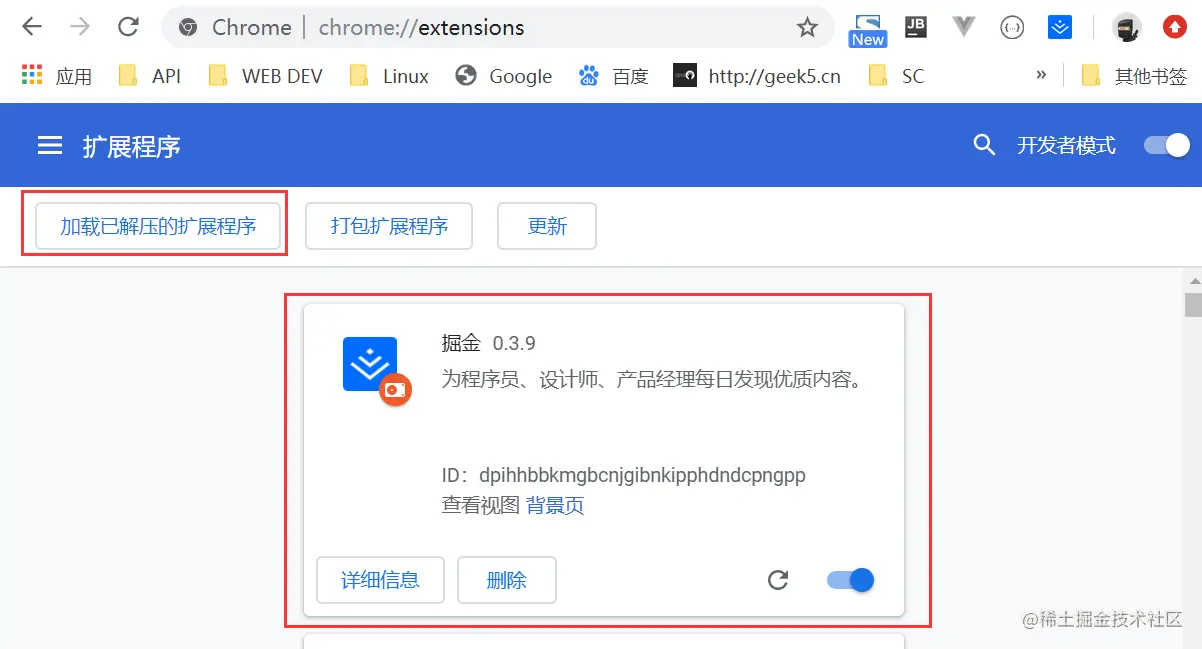Click the Chrome icon in the address bar
The width and height of the screenshot is (1202, 649).
pos(188,27)
